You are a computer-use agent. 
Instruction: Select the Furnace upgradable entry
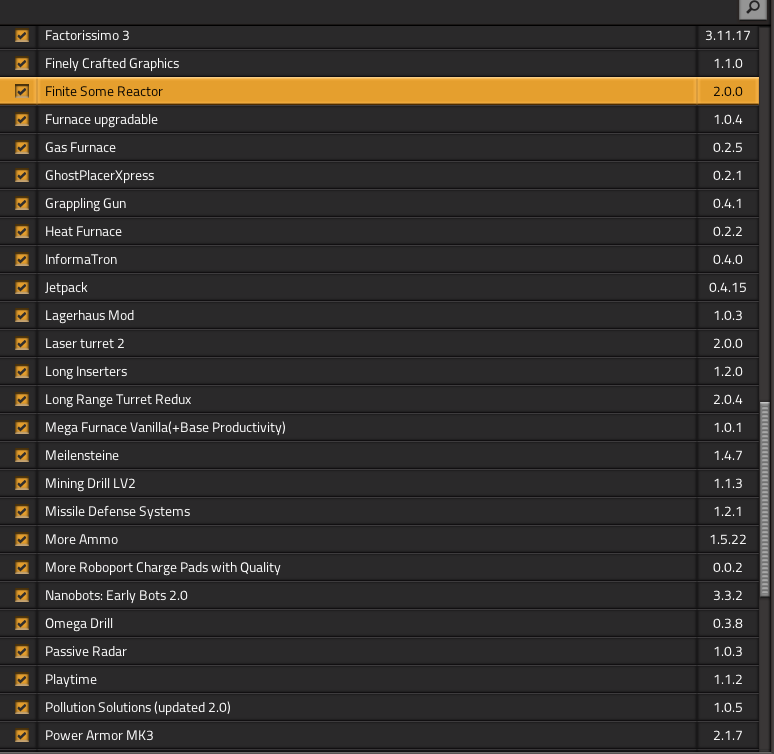click(x=101, y=120)
